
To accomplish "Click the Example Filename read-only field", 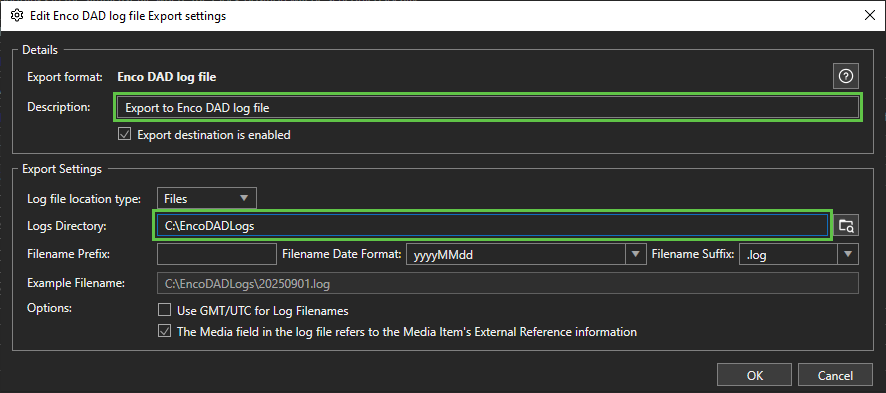I will tap(507, 283).
